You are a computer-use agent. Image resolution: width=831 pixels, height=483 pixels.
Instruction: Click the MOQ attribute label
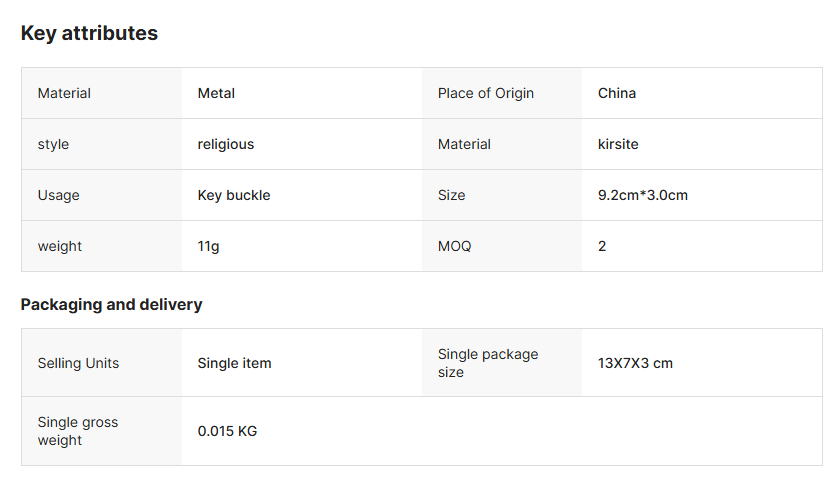454,246
